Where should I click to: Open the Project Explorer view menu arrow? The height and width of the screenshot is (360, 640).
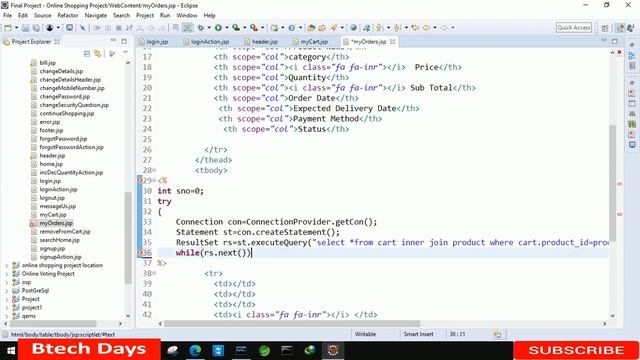point(125,53)
